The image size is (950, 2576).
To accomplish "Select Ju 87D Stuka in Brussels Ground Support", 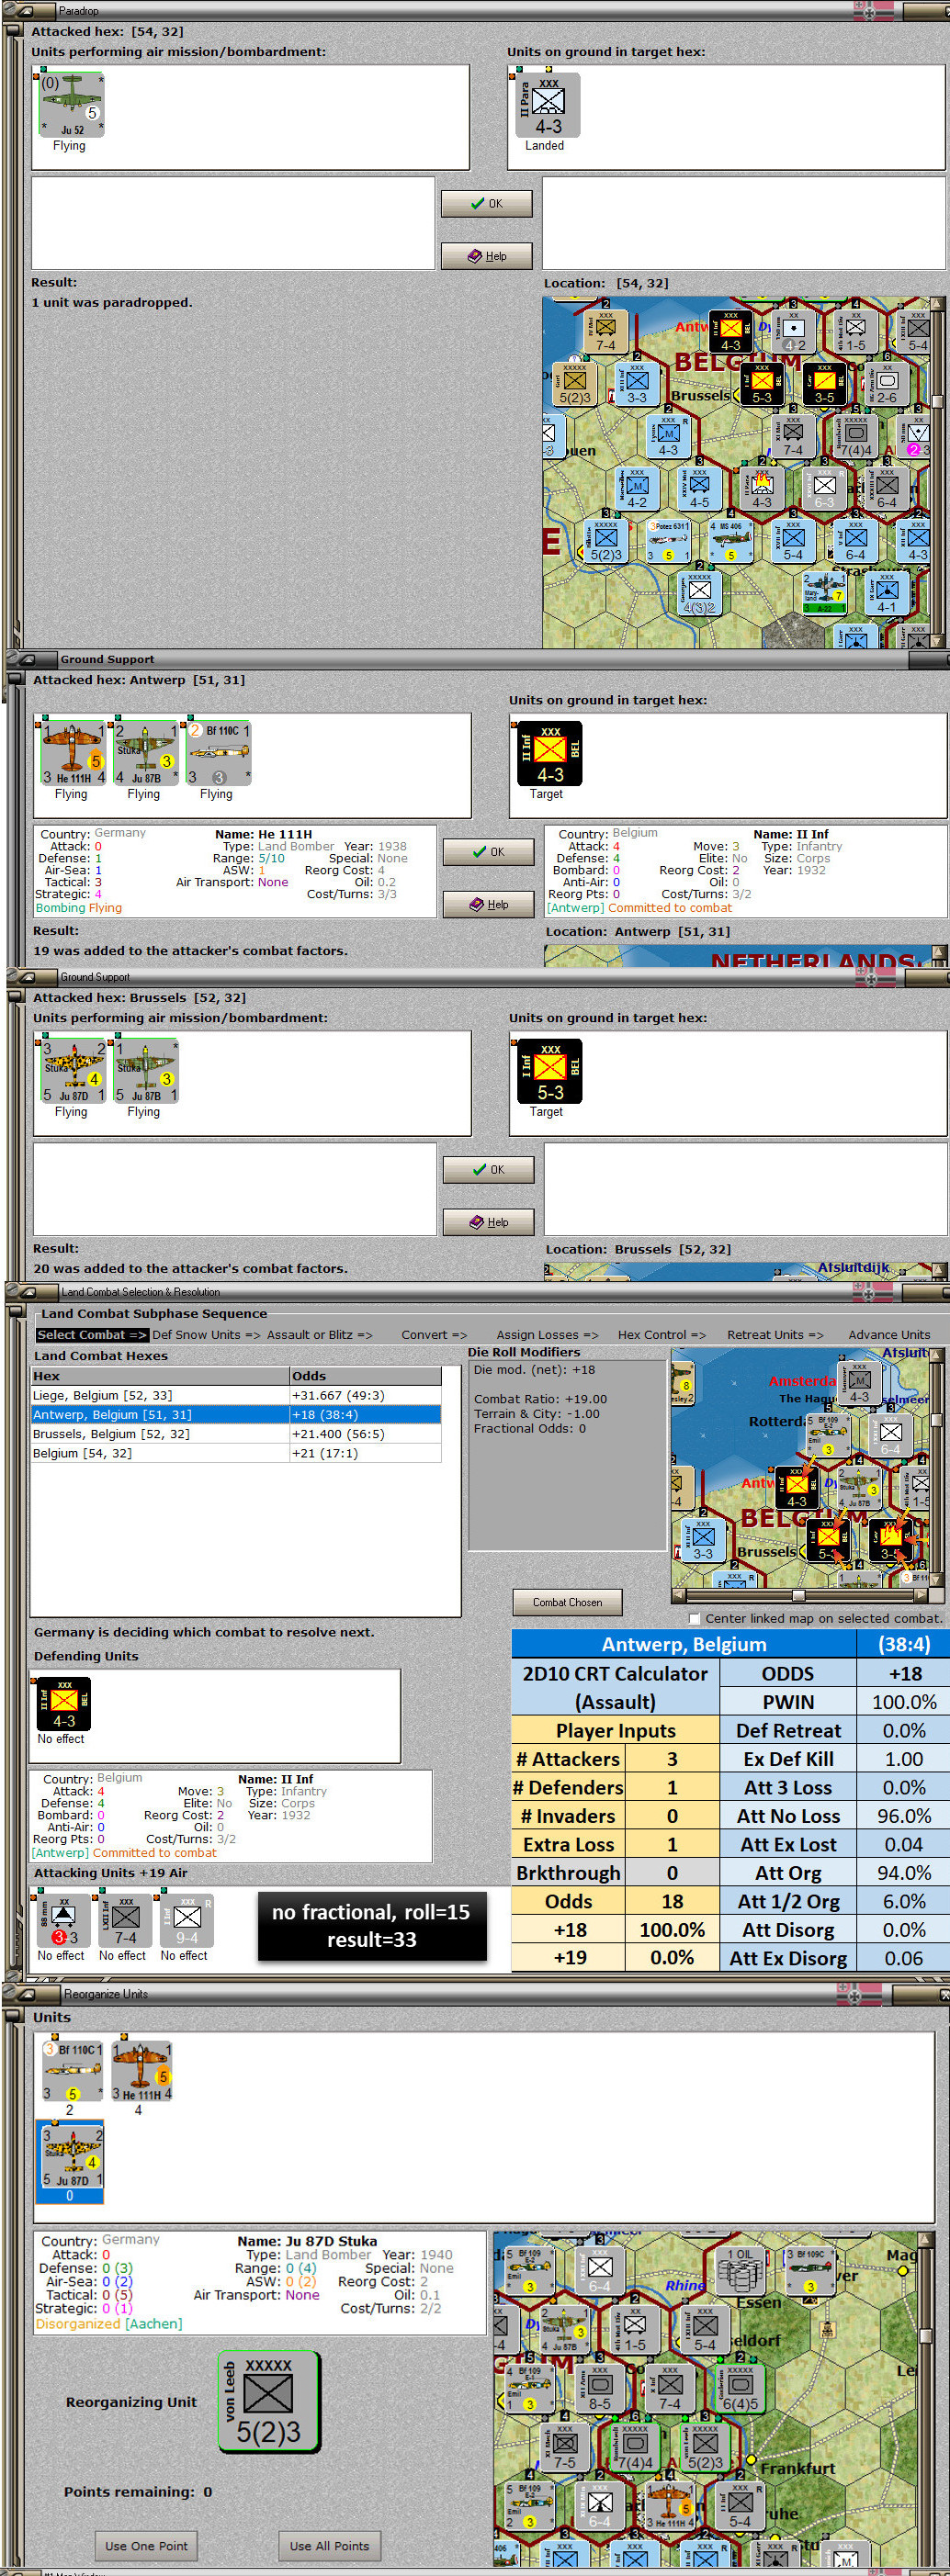I will 72,1070.
